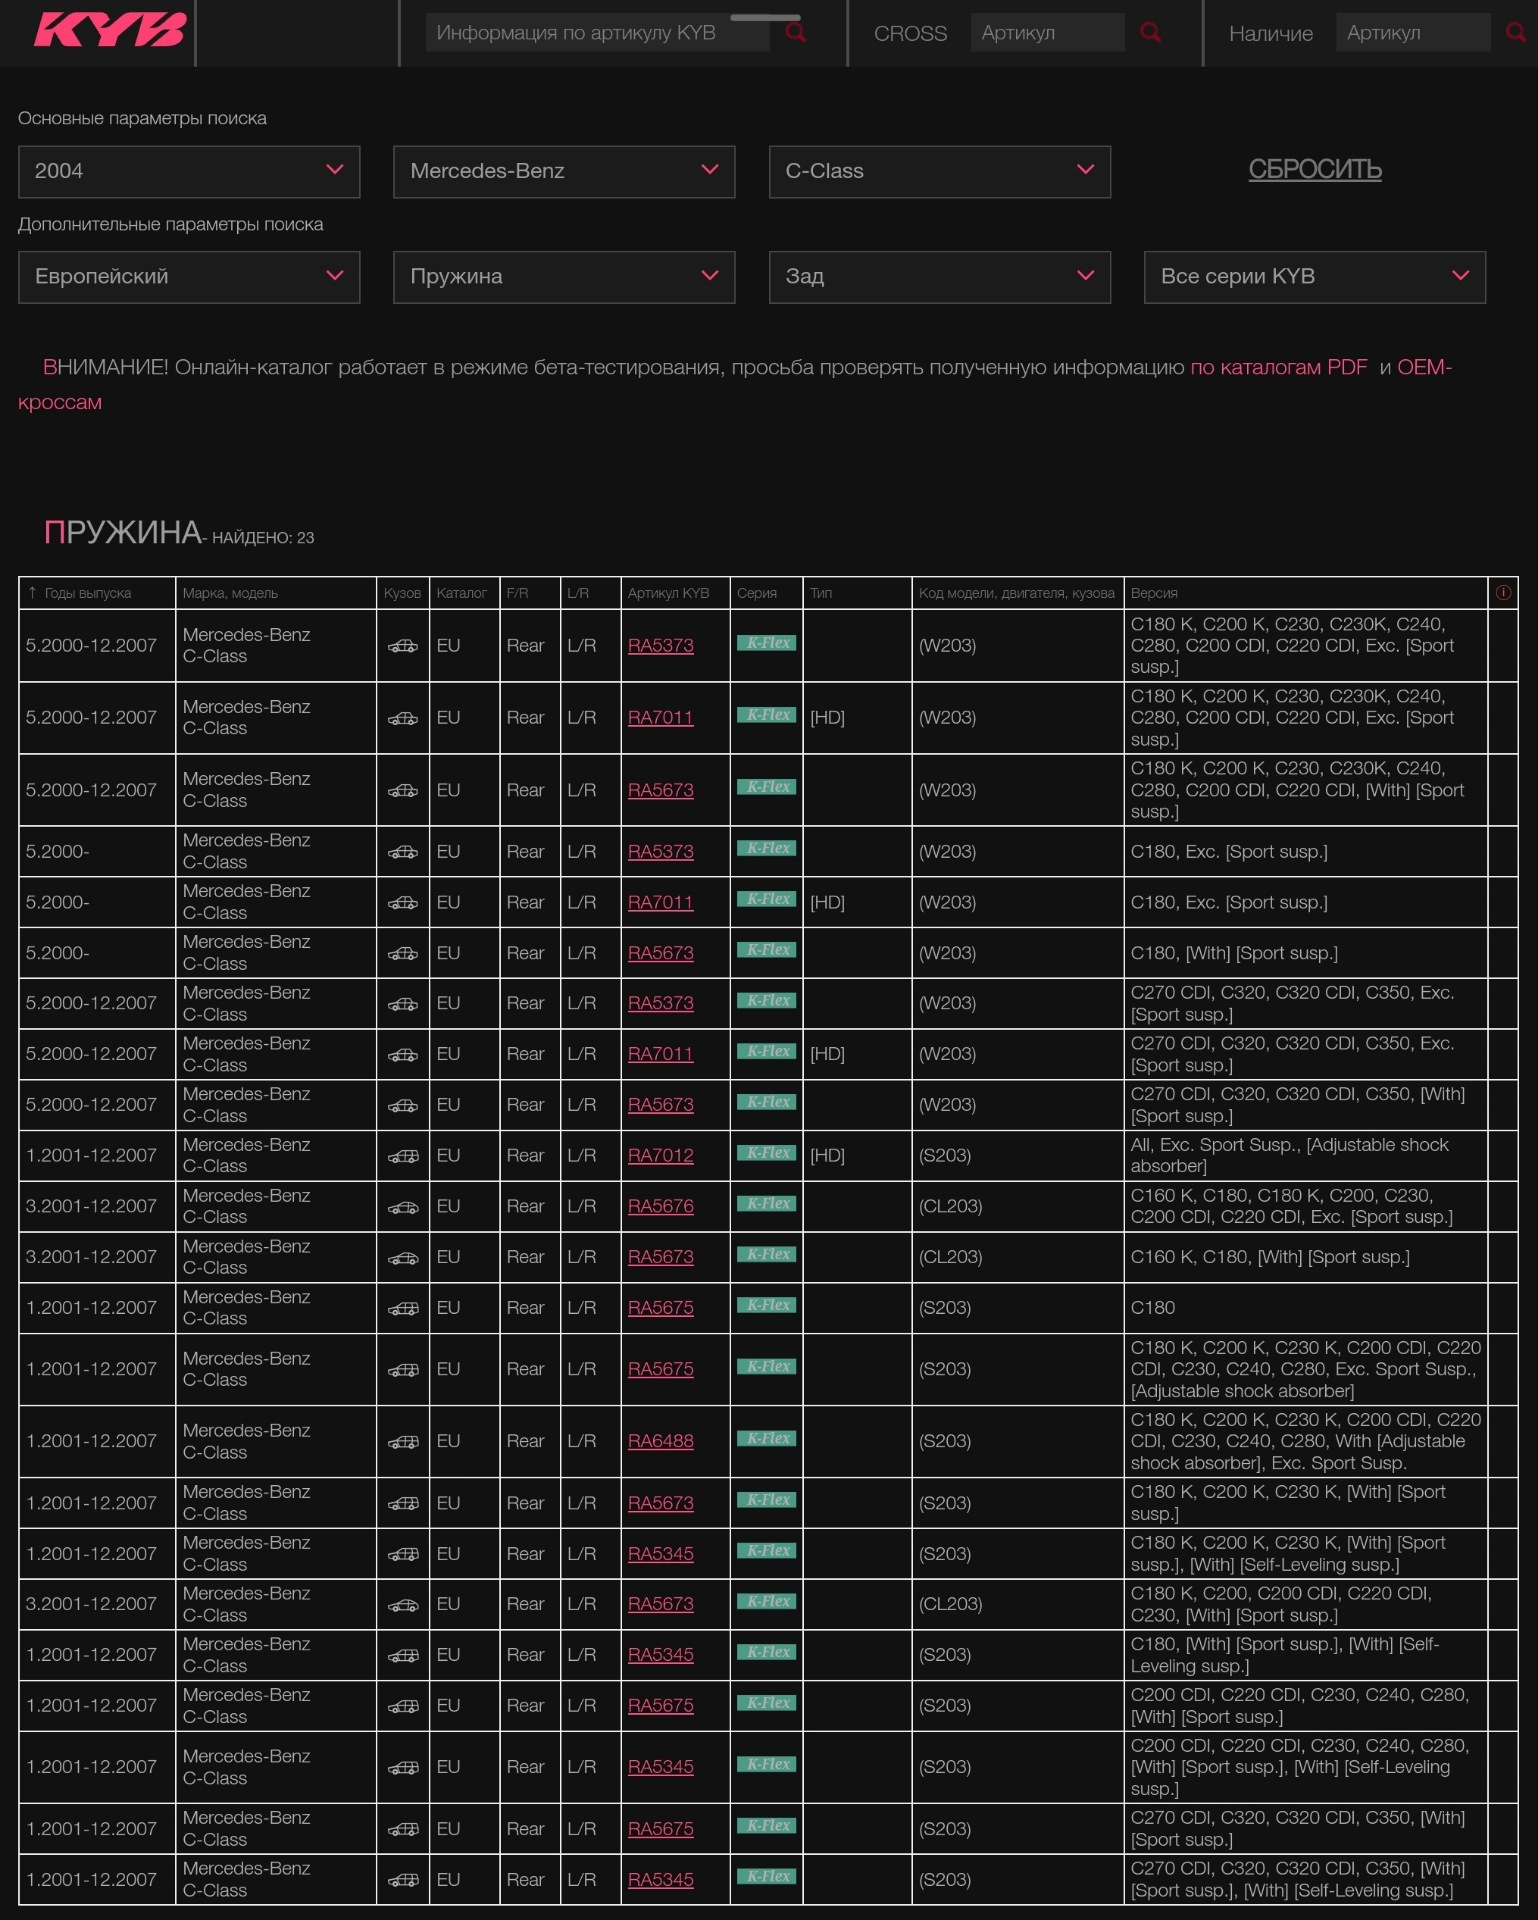Image resolution: width=1538 pixels, height=1920 pixels.
Task: Click in the Информация по артикулу KYB field
Action: pyautogui.click(x=598, y=33)
